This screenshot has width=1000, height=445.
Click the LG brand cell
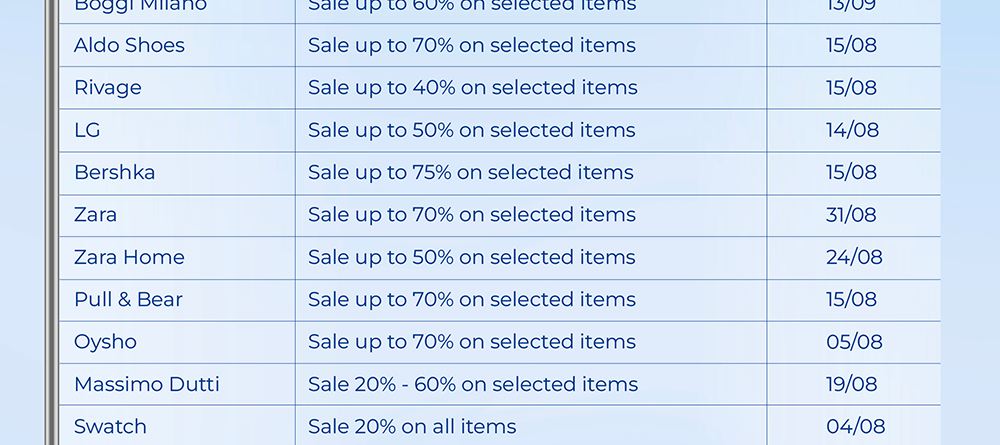87,130
